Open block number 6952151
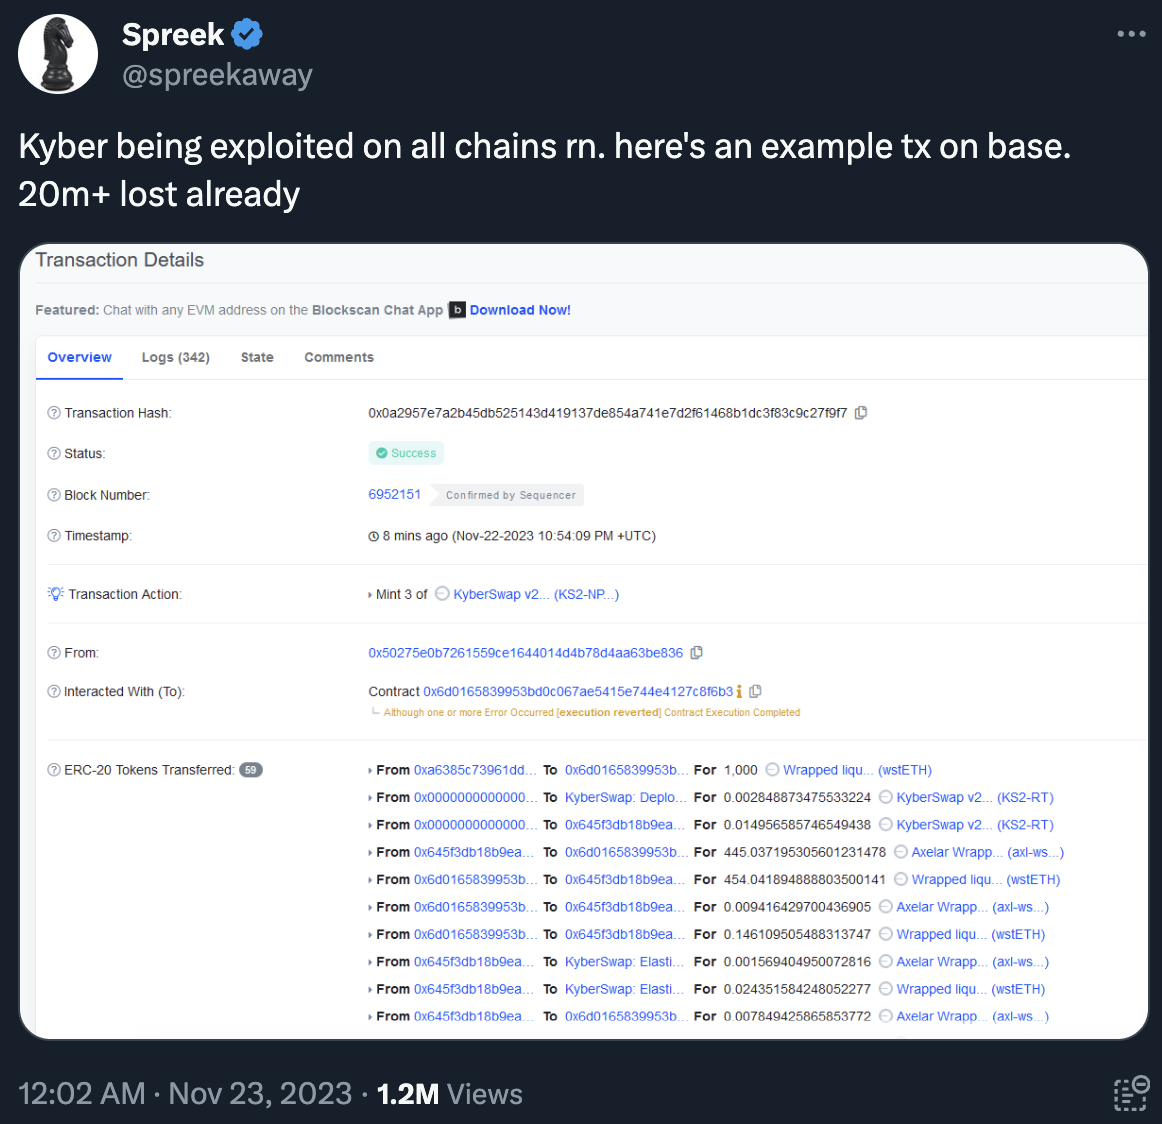Viewport: 1162px width, 1124px height. point(395,494)
